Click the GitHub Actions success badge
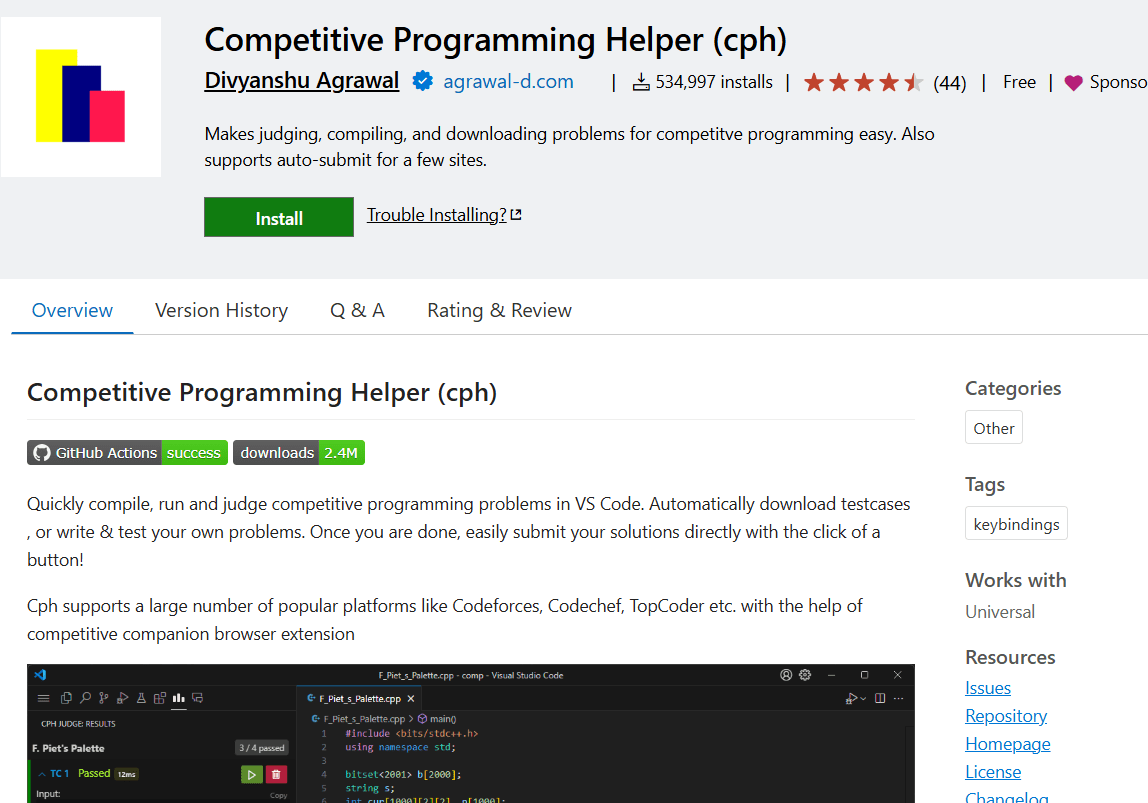 click(127, 452)
